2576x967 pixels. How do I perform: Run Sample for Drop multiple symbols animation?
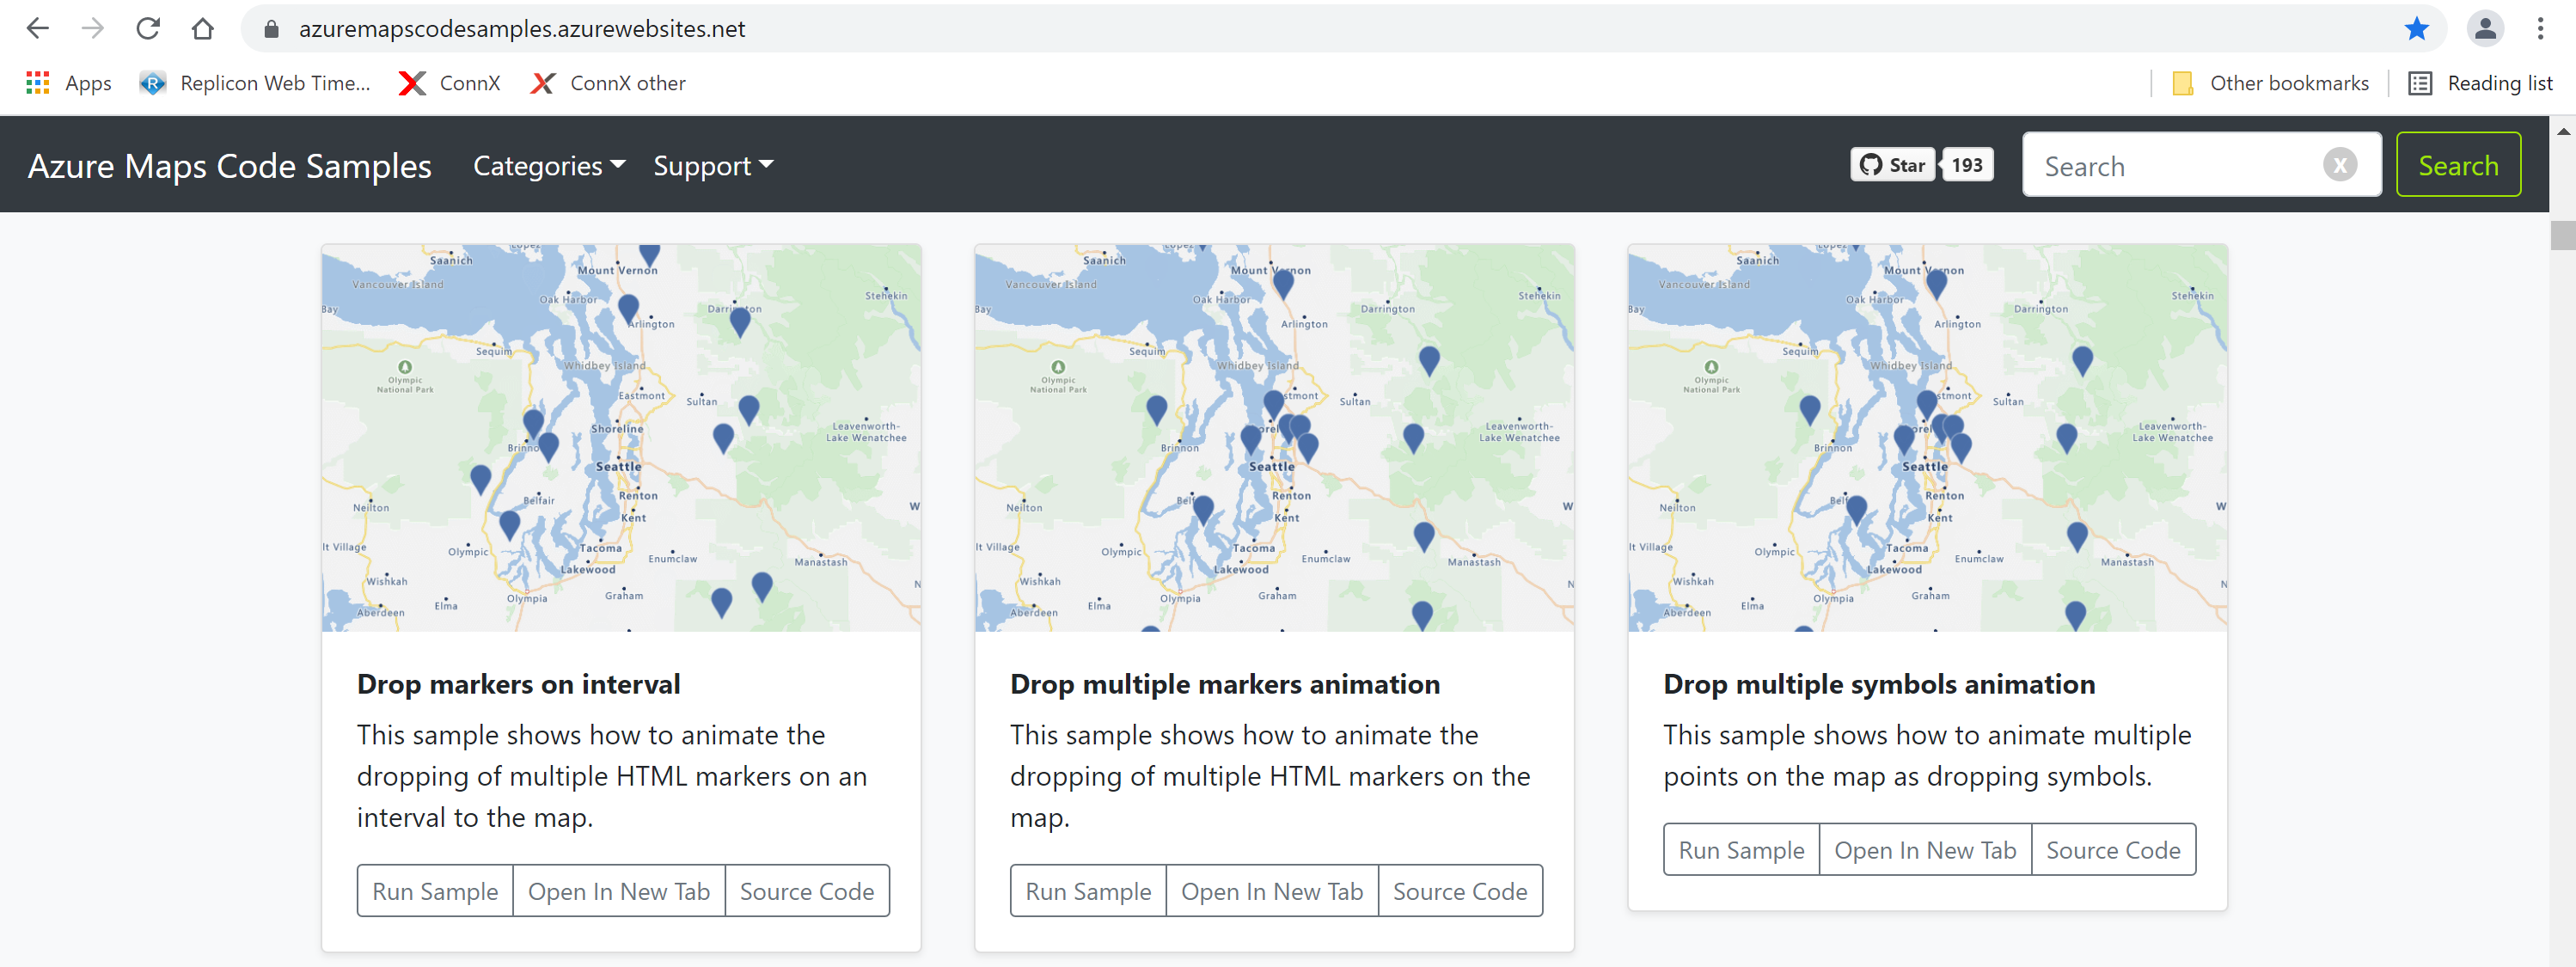coord(1741,849)
